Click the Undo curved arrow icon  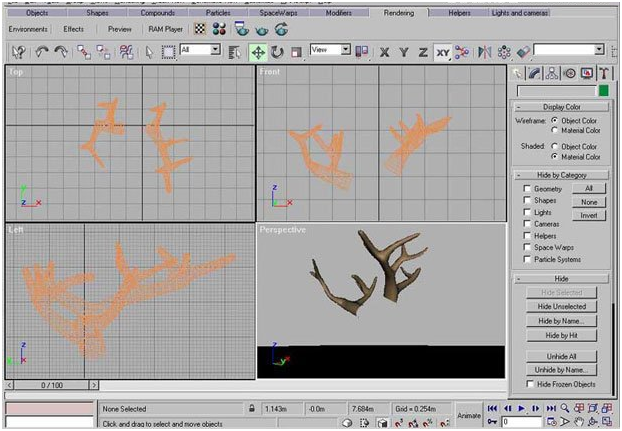point(42,52)
